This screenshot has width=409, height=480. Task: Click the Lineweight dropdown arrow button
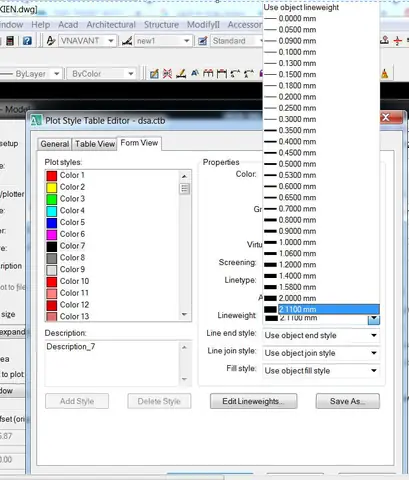pyautogui.click(x=374, y=319)
